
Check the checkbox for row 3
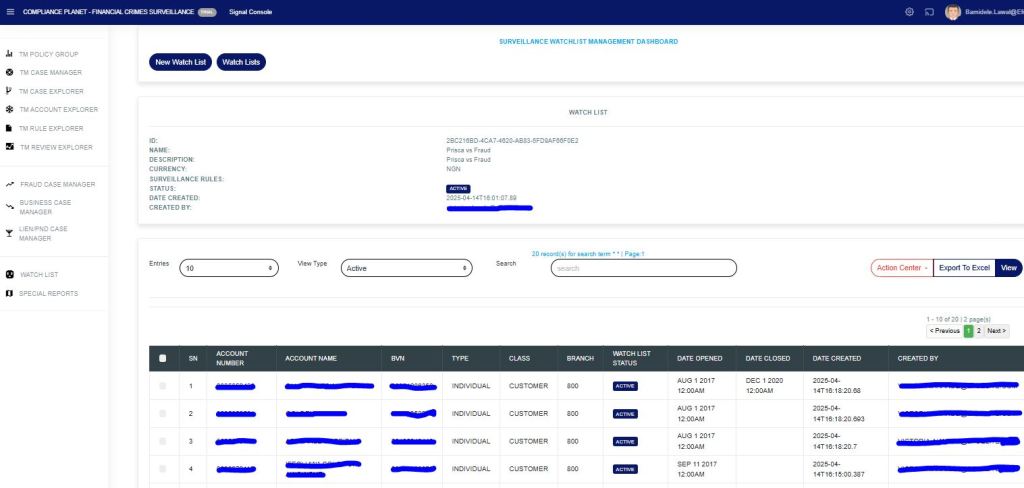[163, 441]
